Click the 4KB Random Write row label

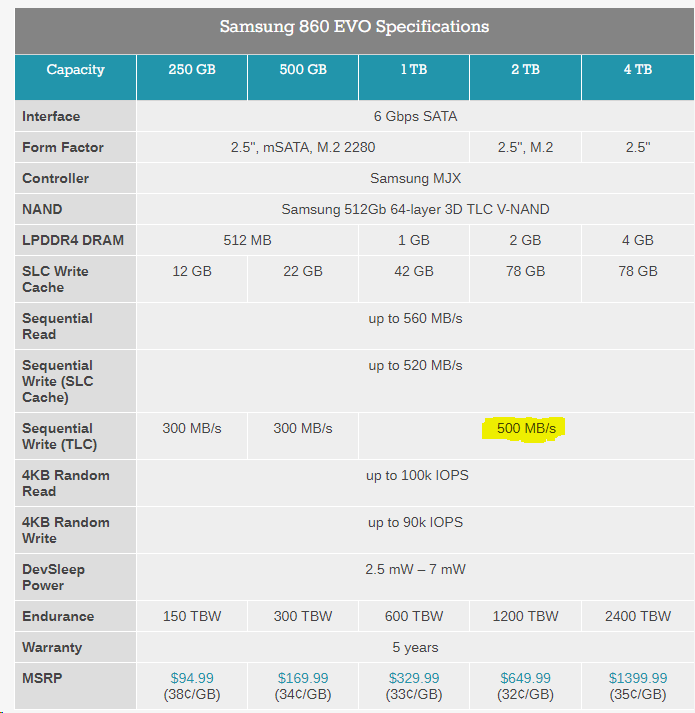coord(65,530)
